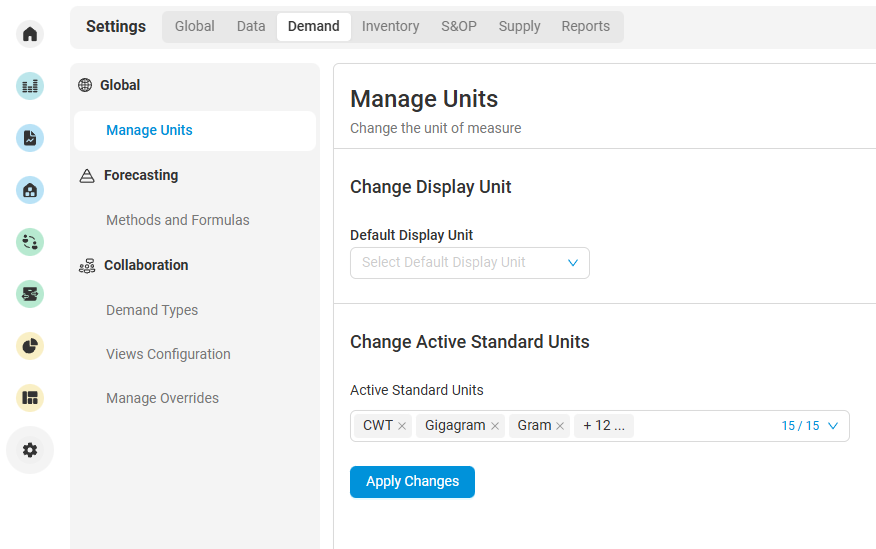
Task: Open Manage Overrides in Collaboration section
Action: point(162,398)
